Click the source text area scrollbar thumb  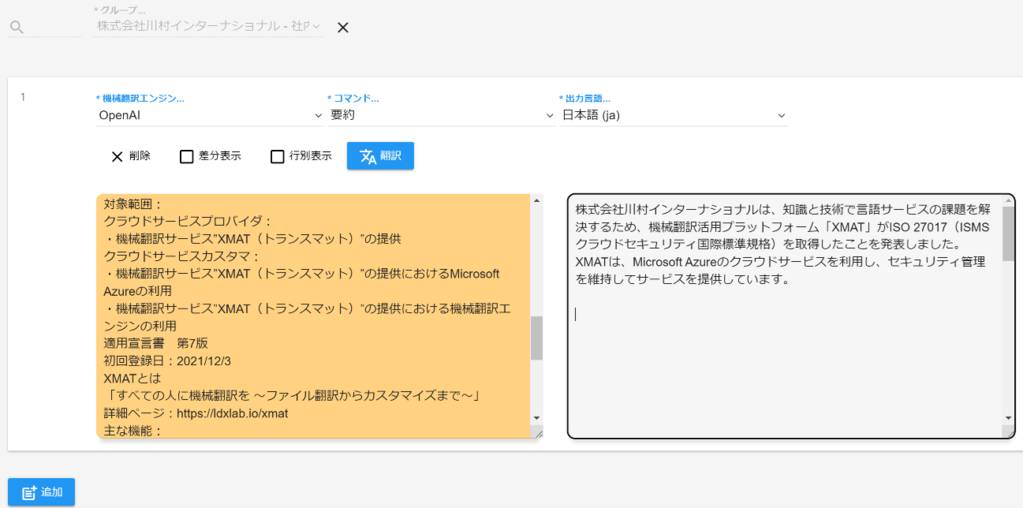(x=536, y=338)
